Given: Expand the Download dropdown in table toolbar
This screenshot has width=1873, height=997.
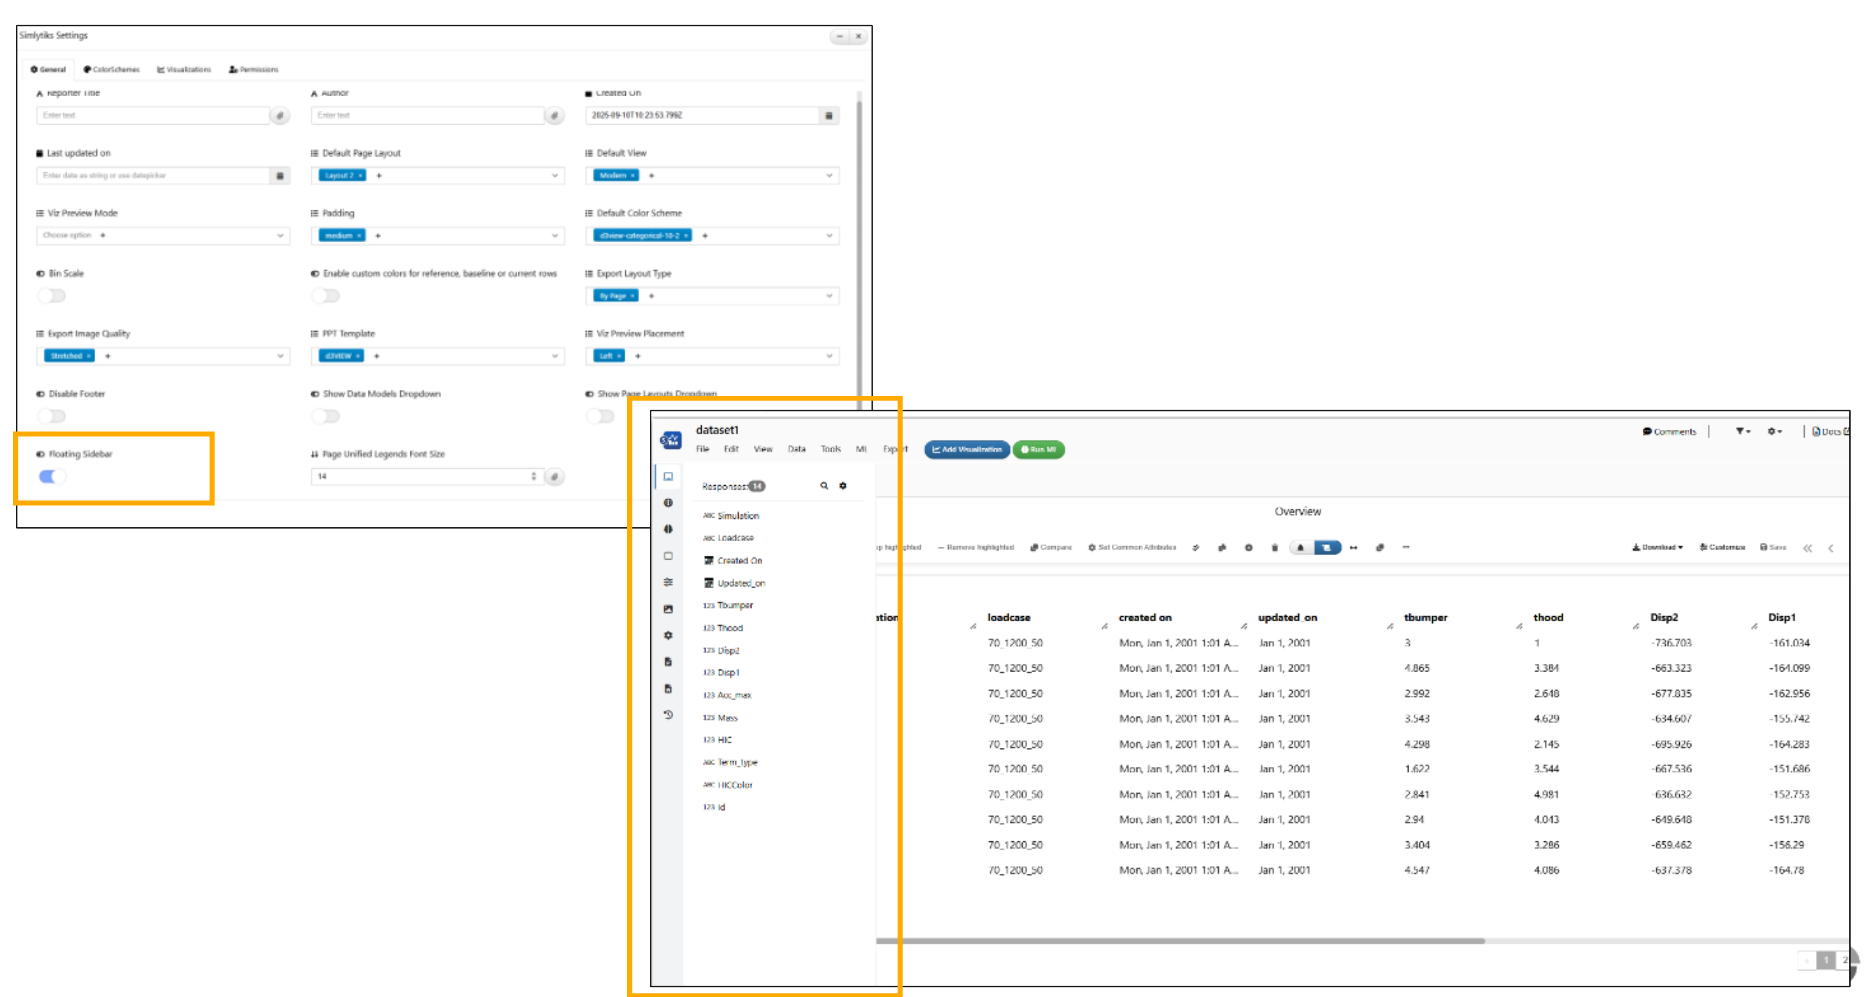Looking at the screenshot, I should pyautogui.click(x=1657, y=548).
